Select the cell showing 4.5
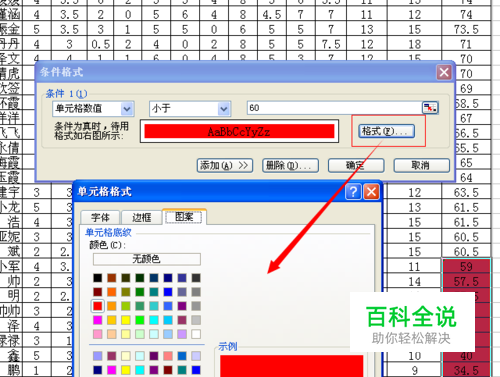The width and height of the screenshot is (500, 377). pyautogui.click(x=272, y=15)
